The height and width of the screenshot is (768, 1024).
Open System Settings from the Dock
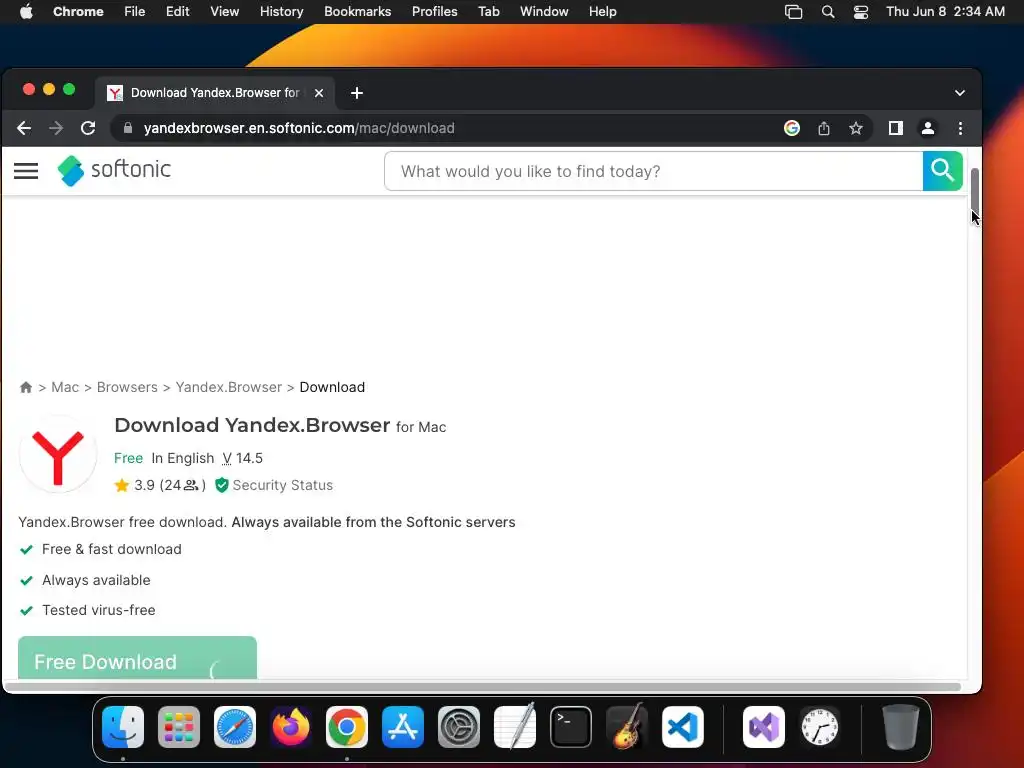coord(458,727)
